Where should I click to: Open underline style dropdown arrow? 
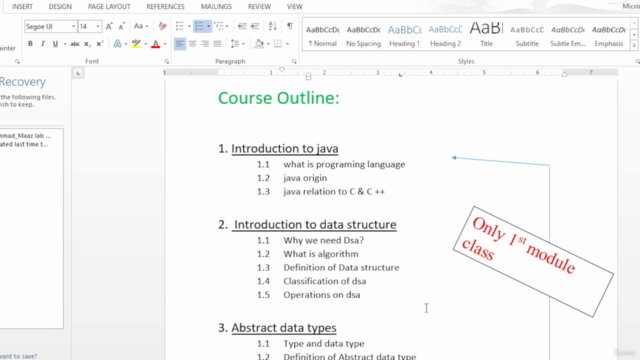(x=64, y=44)
